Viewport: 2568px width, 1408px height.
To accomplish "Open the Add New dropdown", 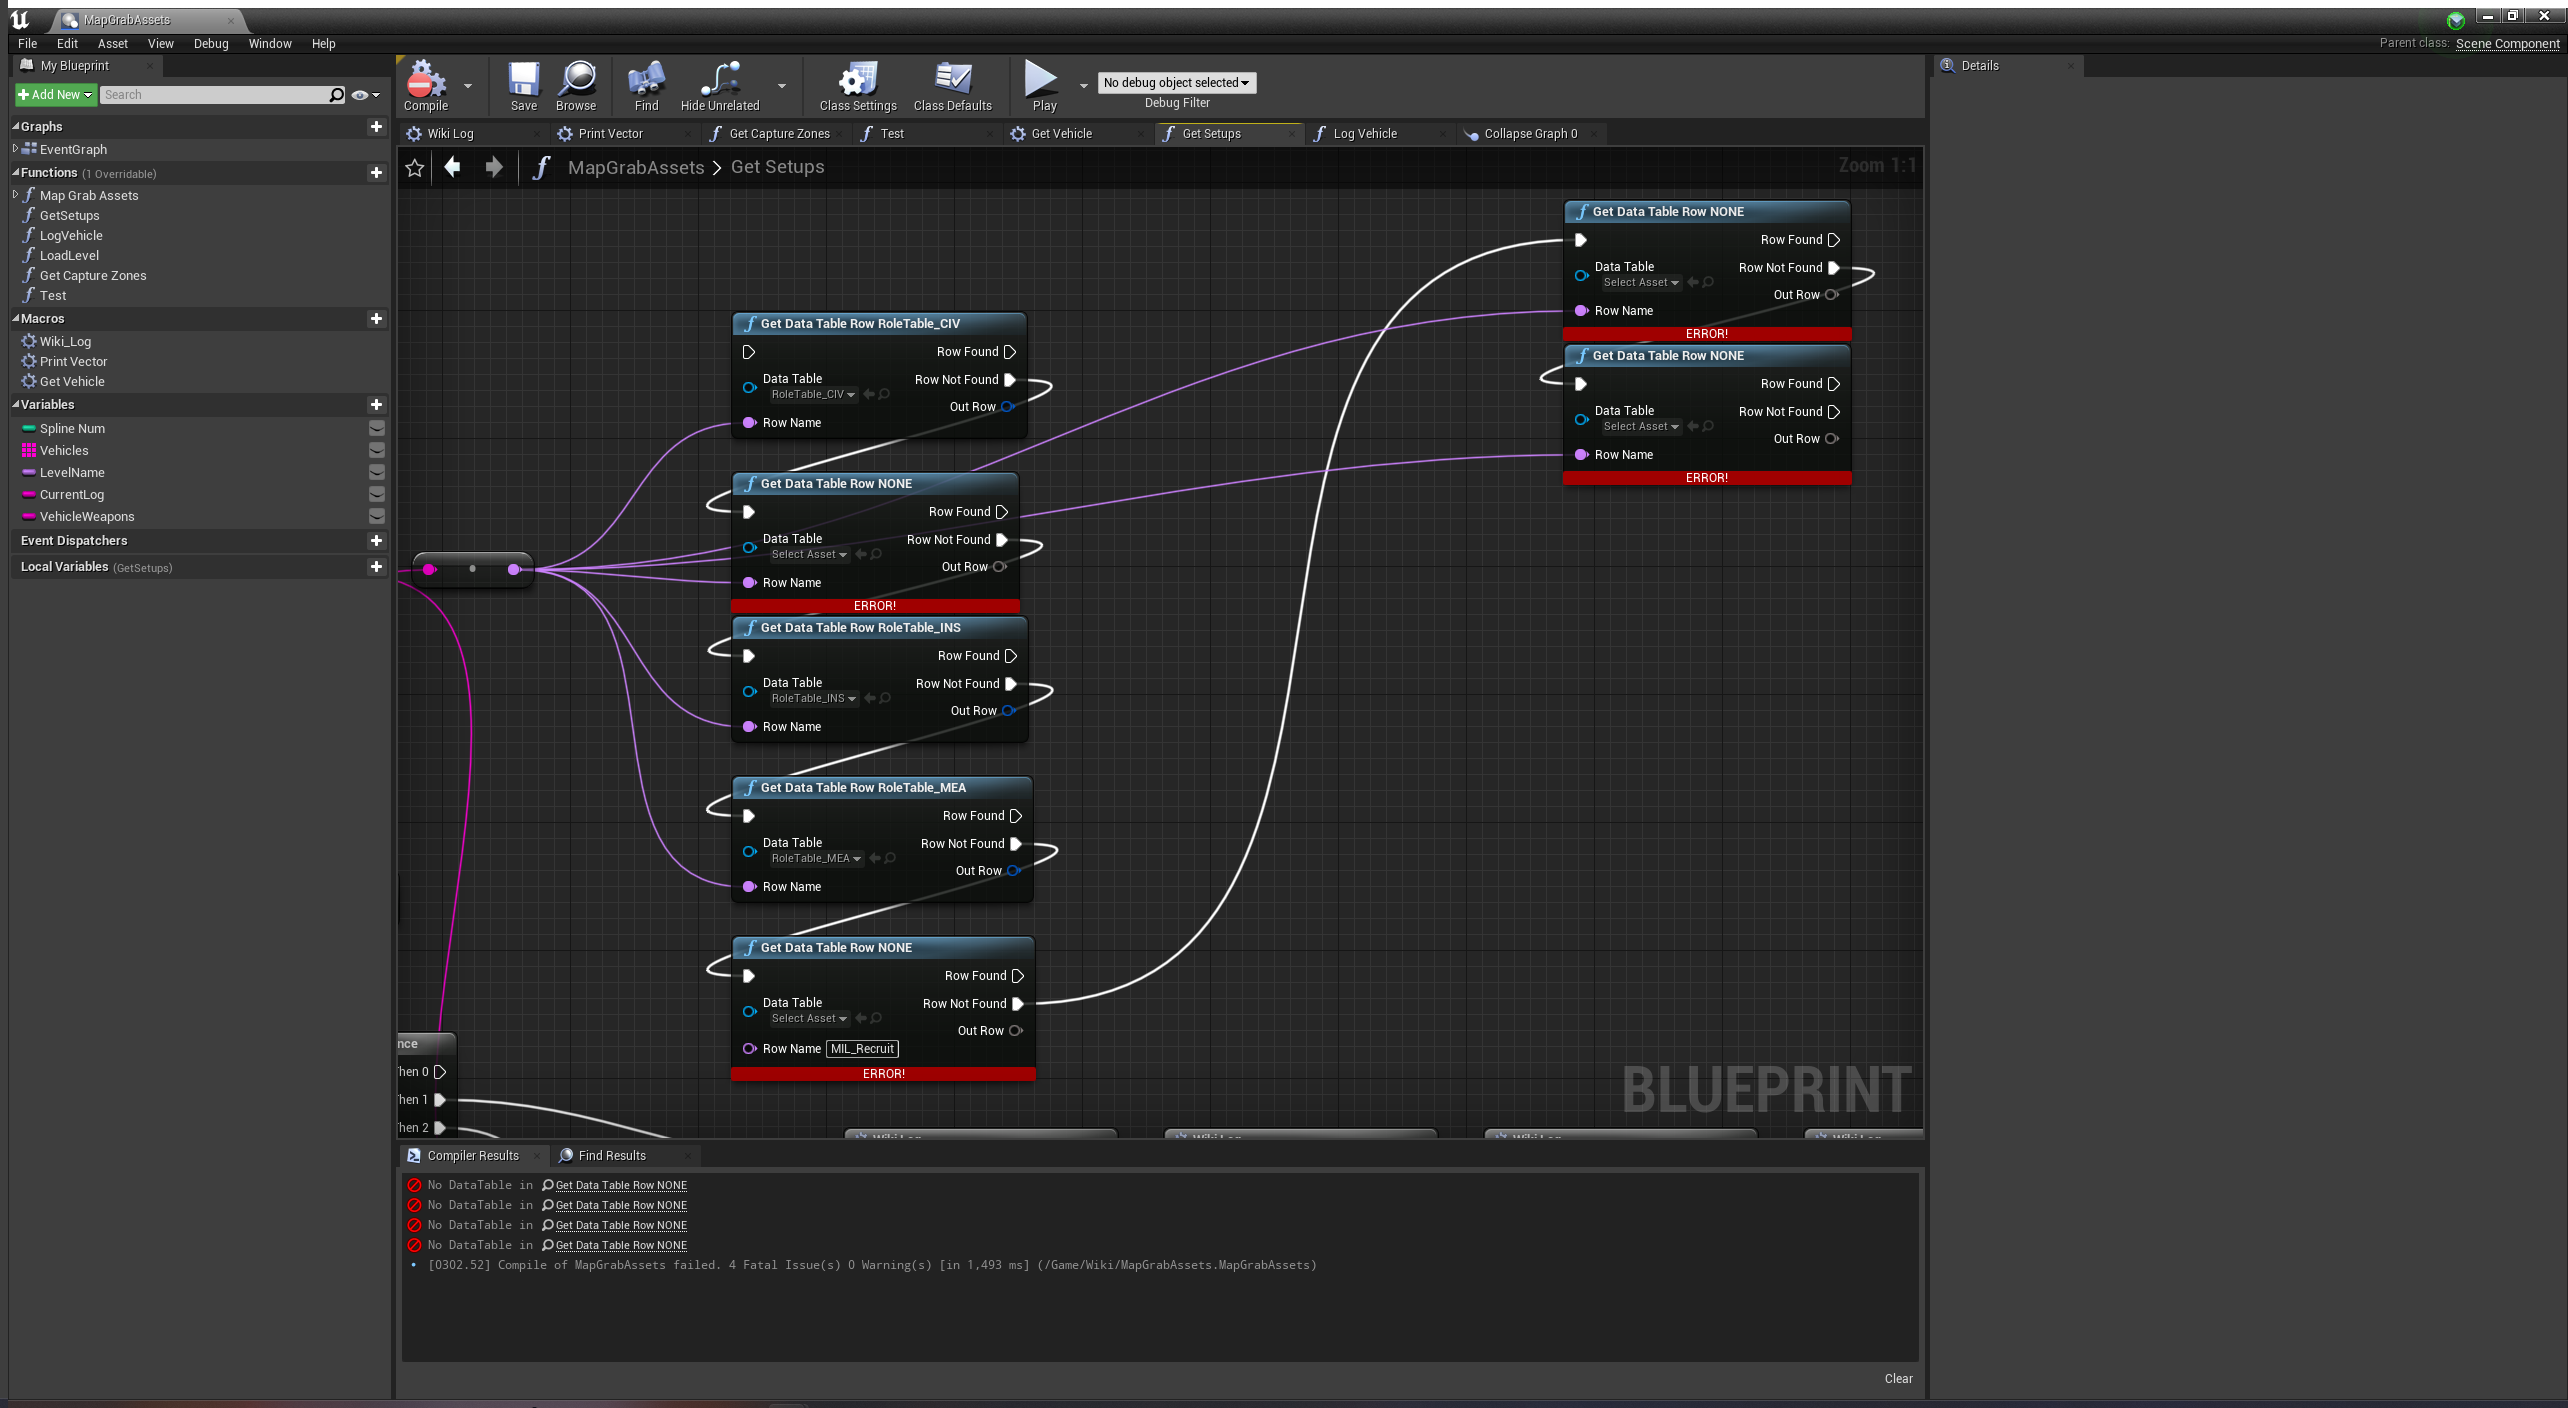I will 55,95.
